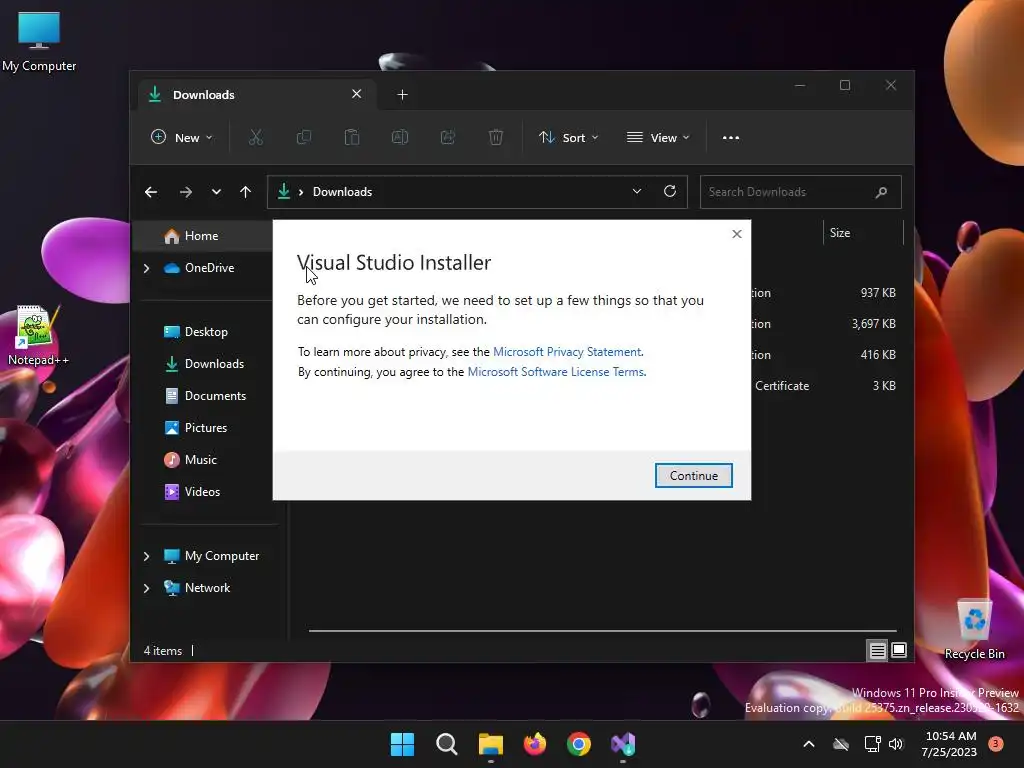Click the Copy icon in Explorer toolbar

[x=304, y=138]
